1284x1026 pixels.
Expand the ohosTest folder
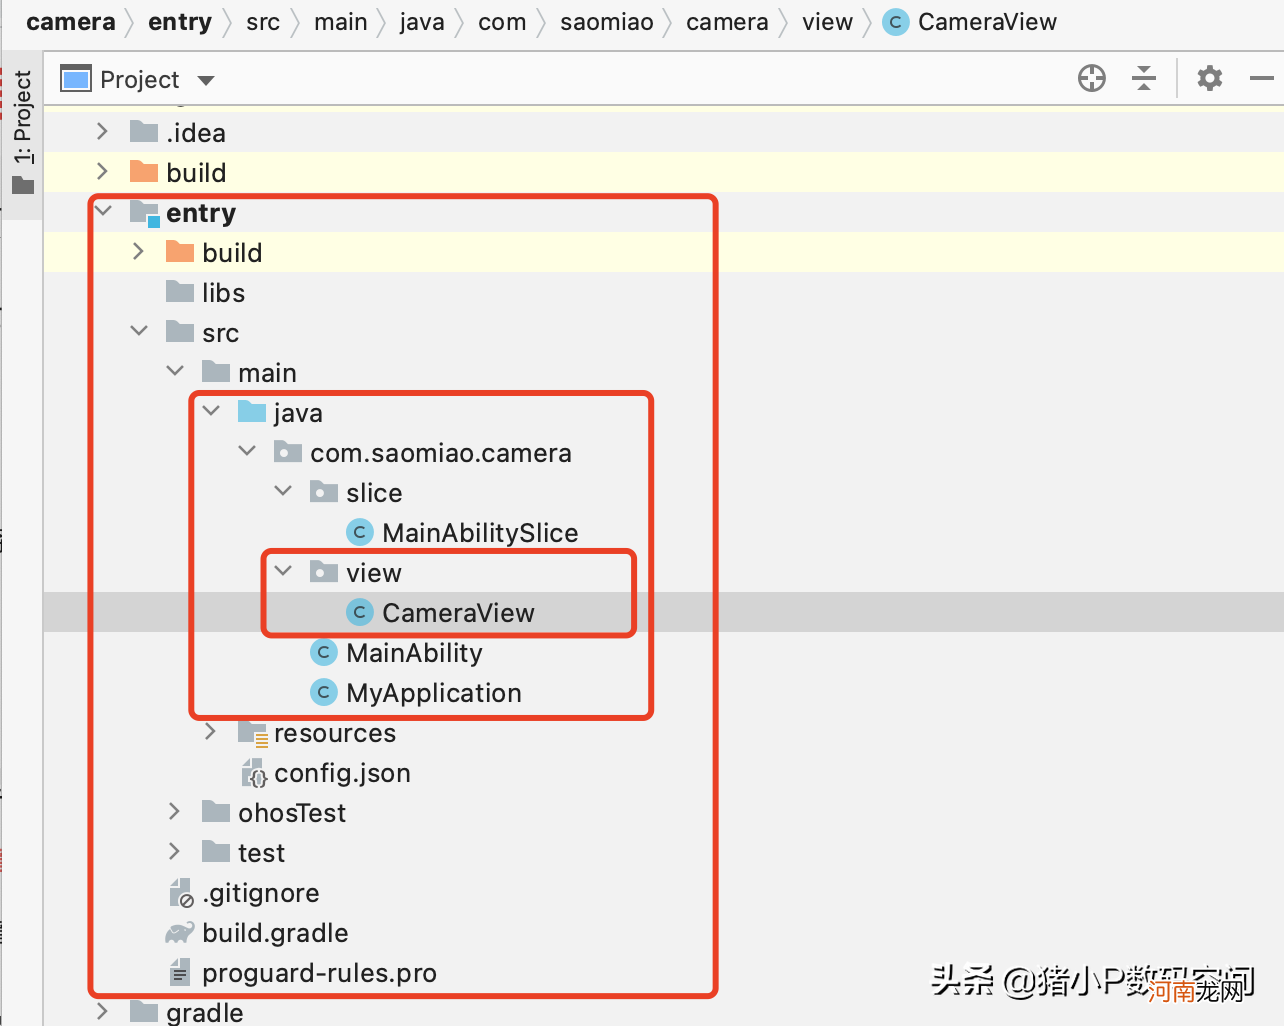(x=174, y=811)
